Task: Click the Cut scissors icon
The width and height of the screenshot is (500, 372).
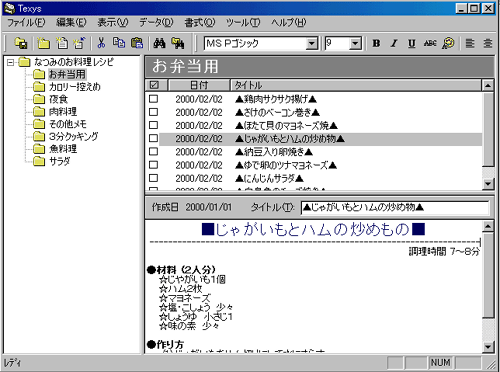Action: pyautogui.click(x=101, y=43)
